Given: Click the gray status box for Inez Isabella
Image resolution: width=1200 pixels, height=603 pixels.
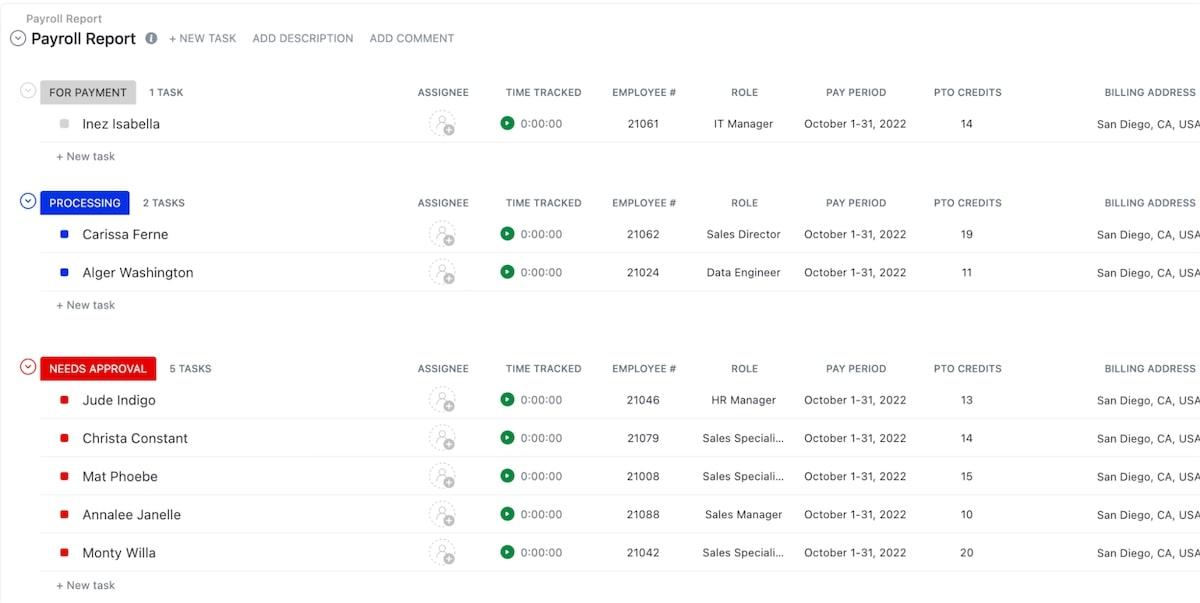Looking at the screenshot, I should coord(64,124).
